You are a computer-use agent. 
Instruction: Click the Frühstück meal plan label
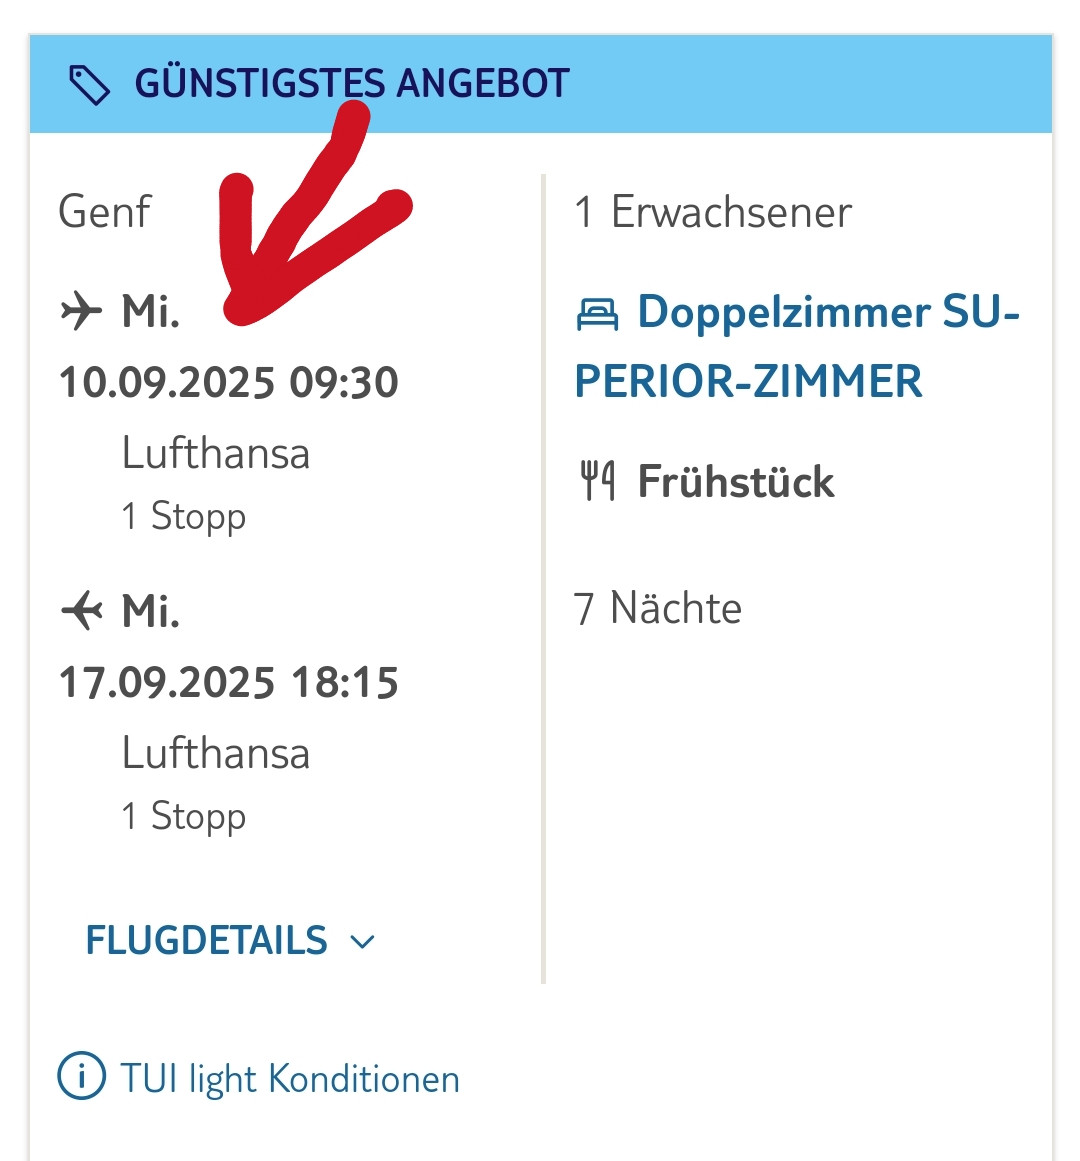point(736,481)
